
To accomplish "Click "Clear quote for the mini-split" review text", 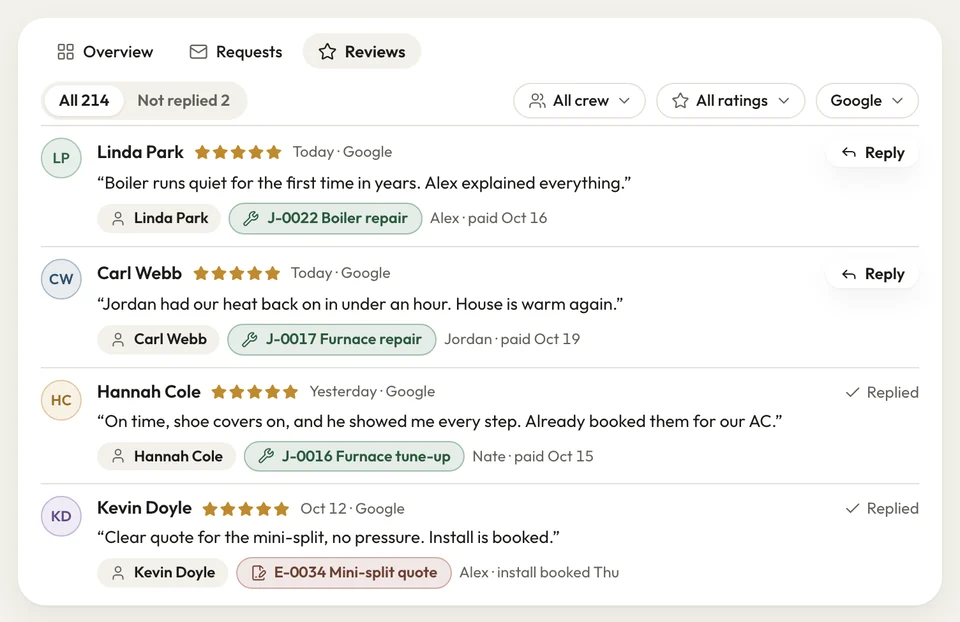I will pyautogui.click(x=328, y=538).
